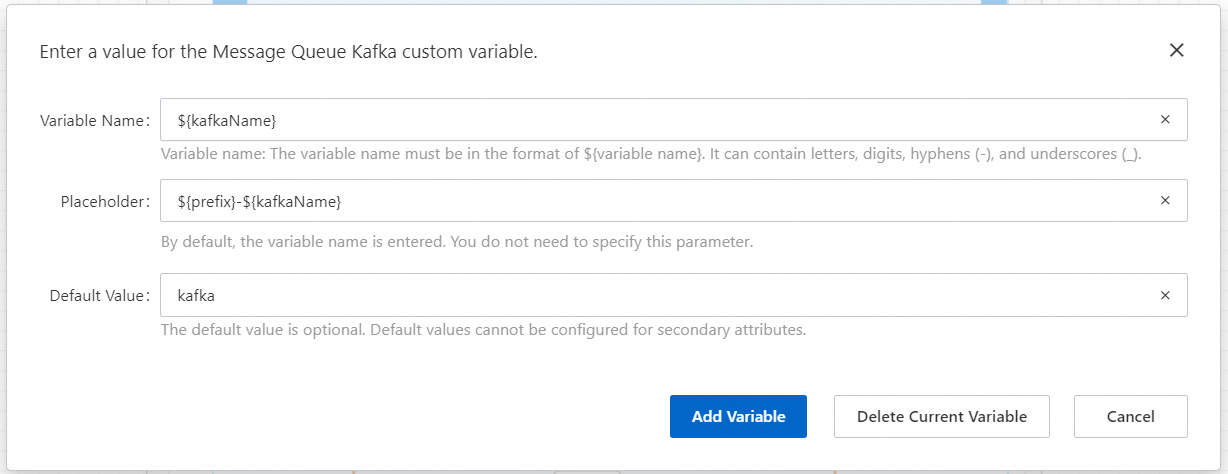Click the Add Variable button
Viewport: 1228px width, 474px height.
(x=738, y=417)
